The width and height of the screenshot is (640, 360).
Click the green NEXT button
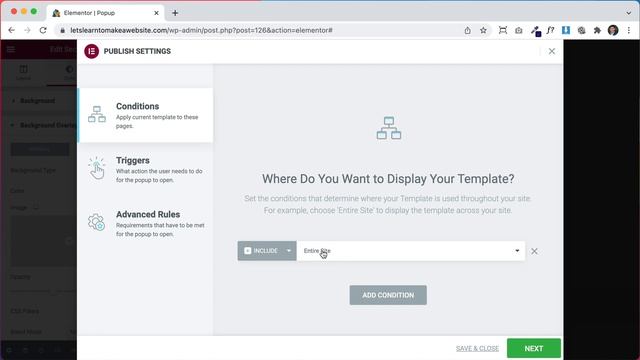tap(533, 348)
